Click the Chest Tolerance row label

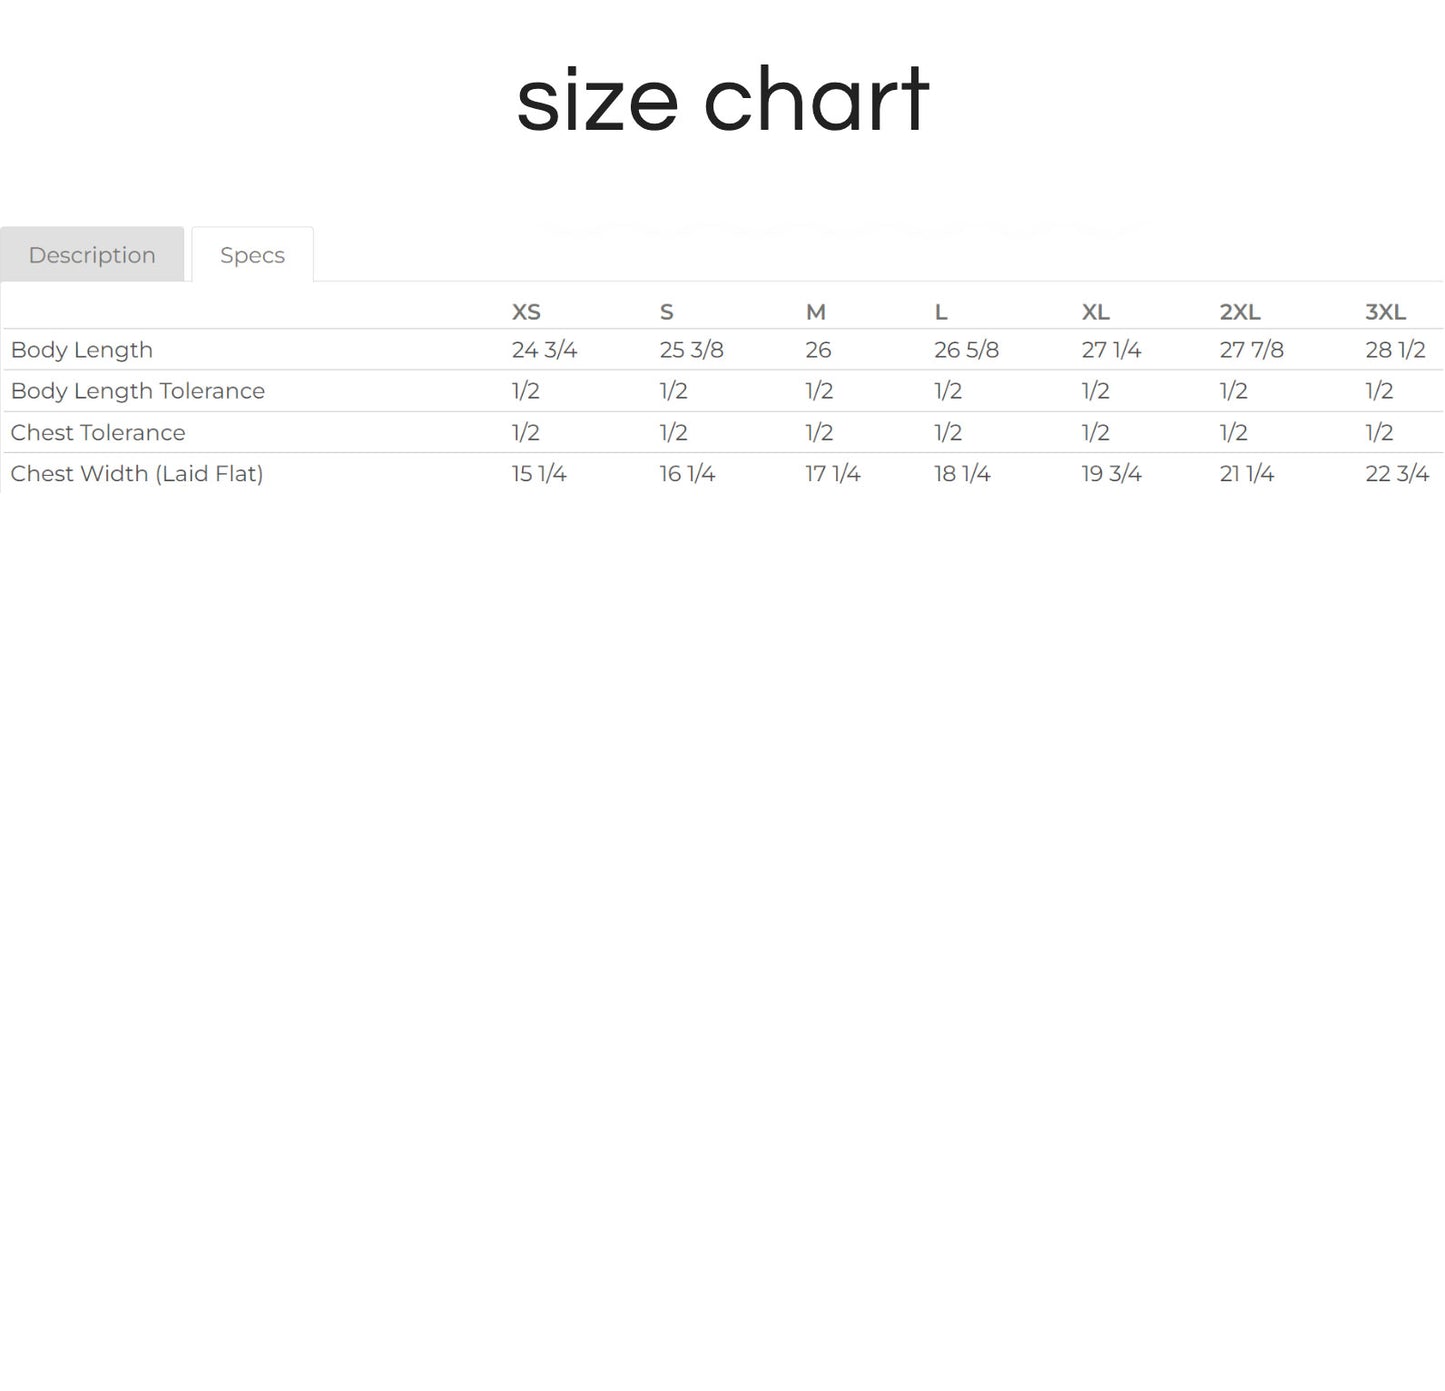pyautogui.click(x=98, y=433)
